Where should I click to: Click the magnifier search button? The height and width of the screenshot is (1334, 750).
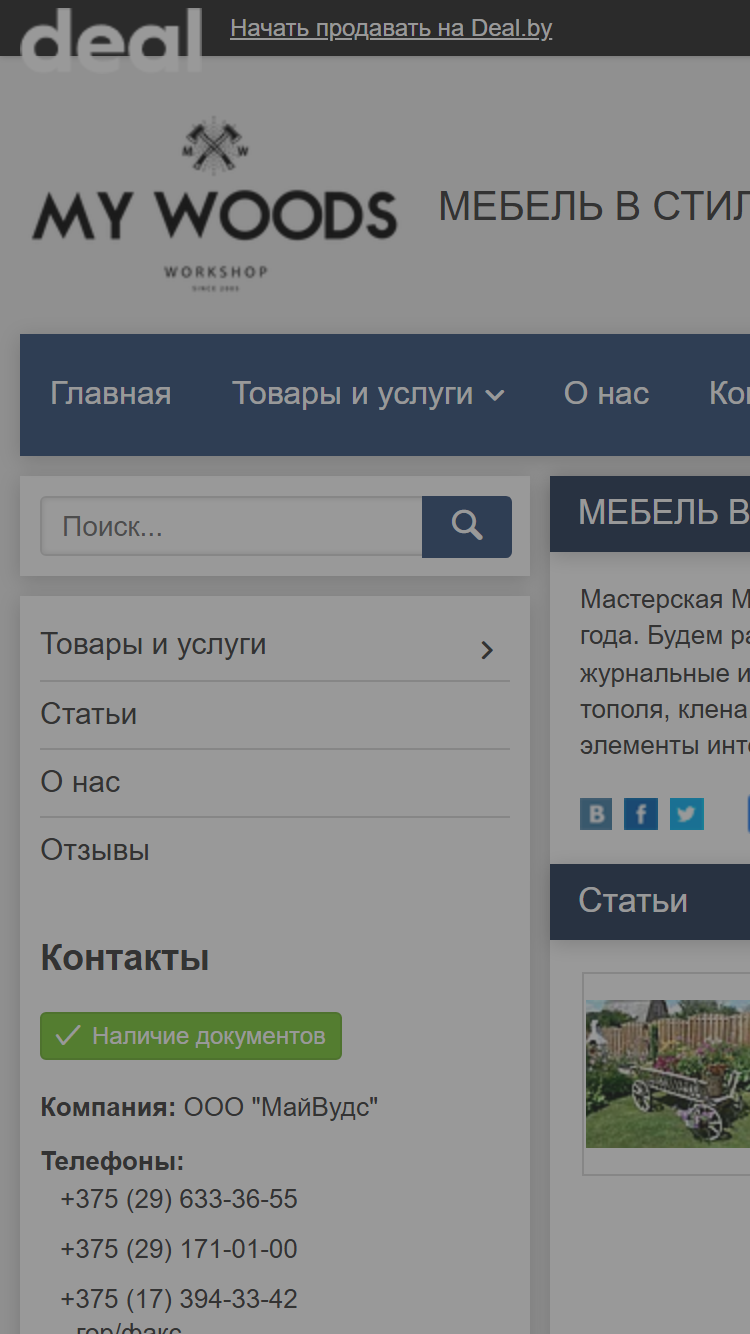coord(467,527)
